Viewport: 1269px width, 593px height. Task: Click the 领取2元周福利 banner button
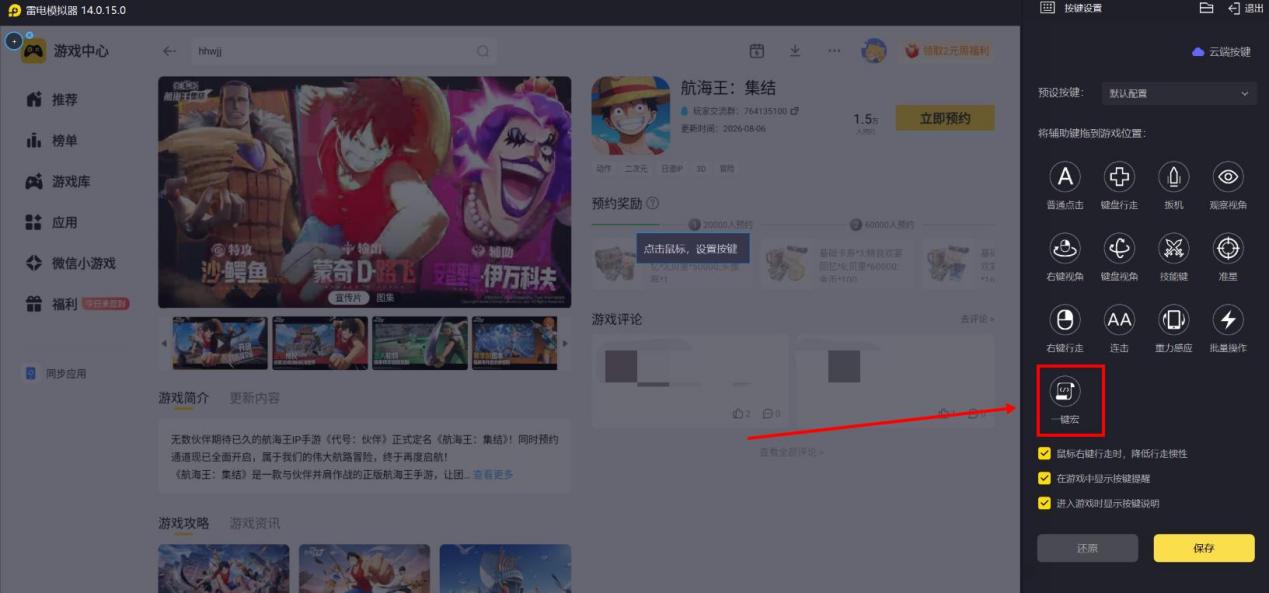point(947,50)
